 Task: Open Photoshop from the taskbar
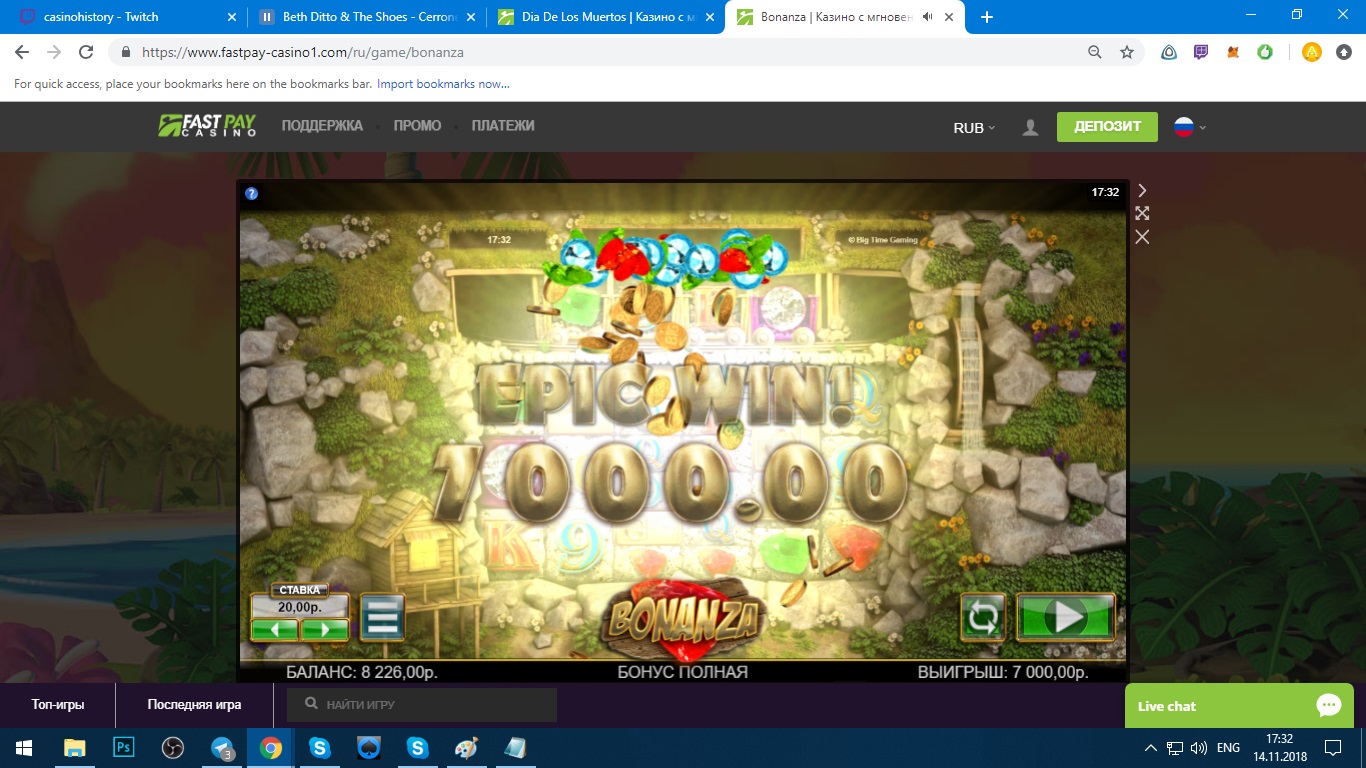pyautogui.click(x=122, y=747)
